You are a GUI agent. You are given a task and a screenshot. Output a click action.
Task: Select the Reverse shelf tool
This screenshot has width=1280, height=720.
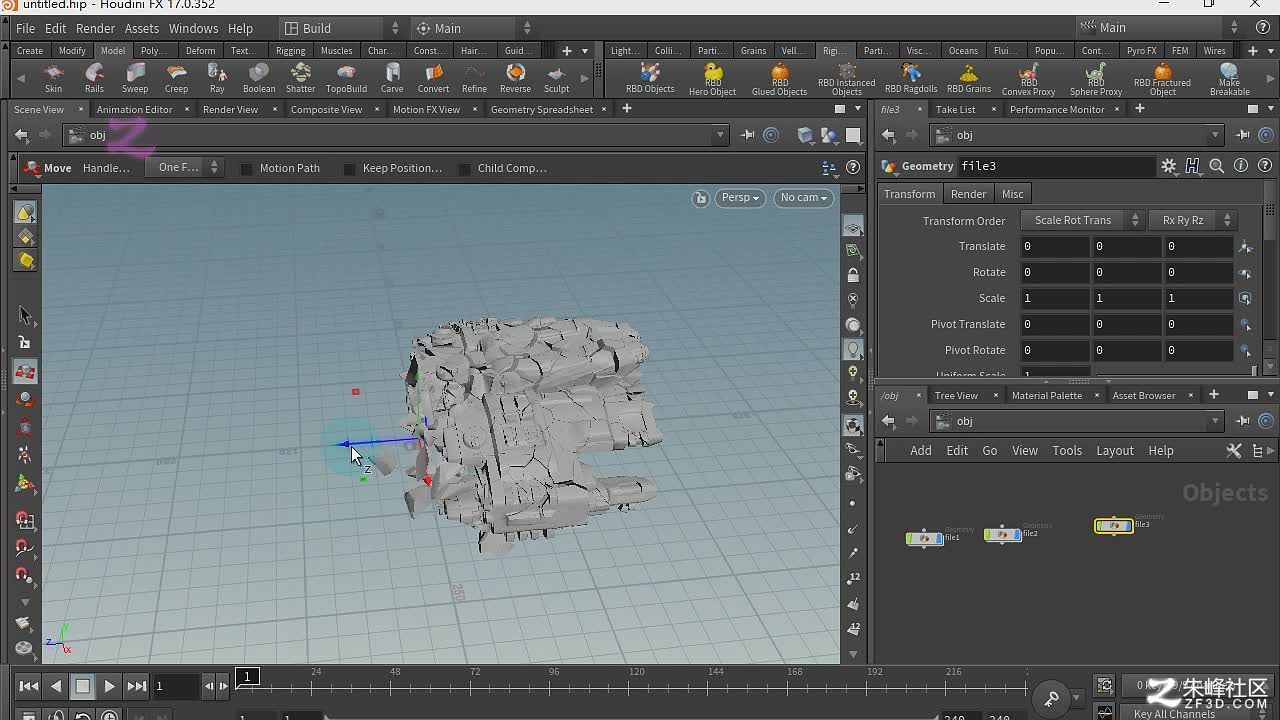coord(516,78)
